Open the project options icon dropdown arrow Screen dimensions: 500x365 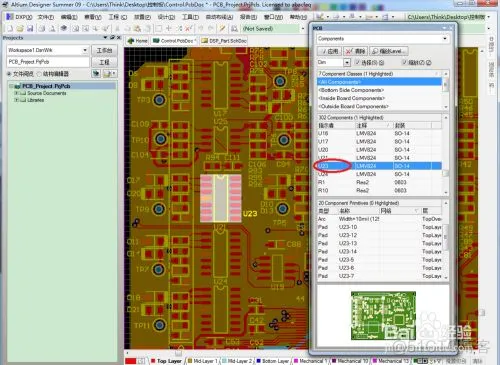click(x=114, y=73)
